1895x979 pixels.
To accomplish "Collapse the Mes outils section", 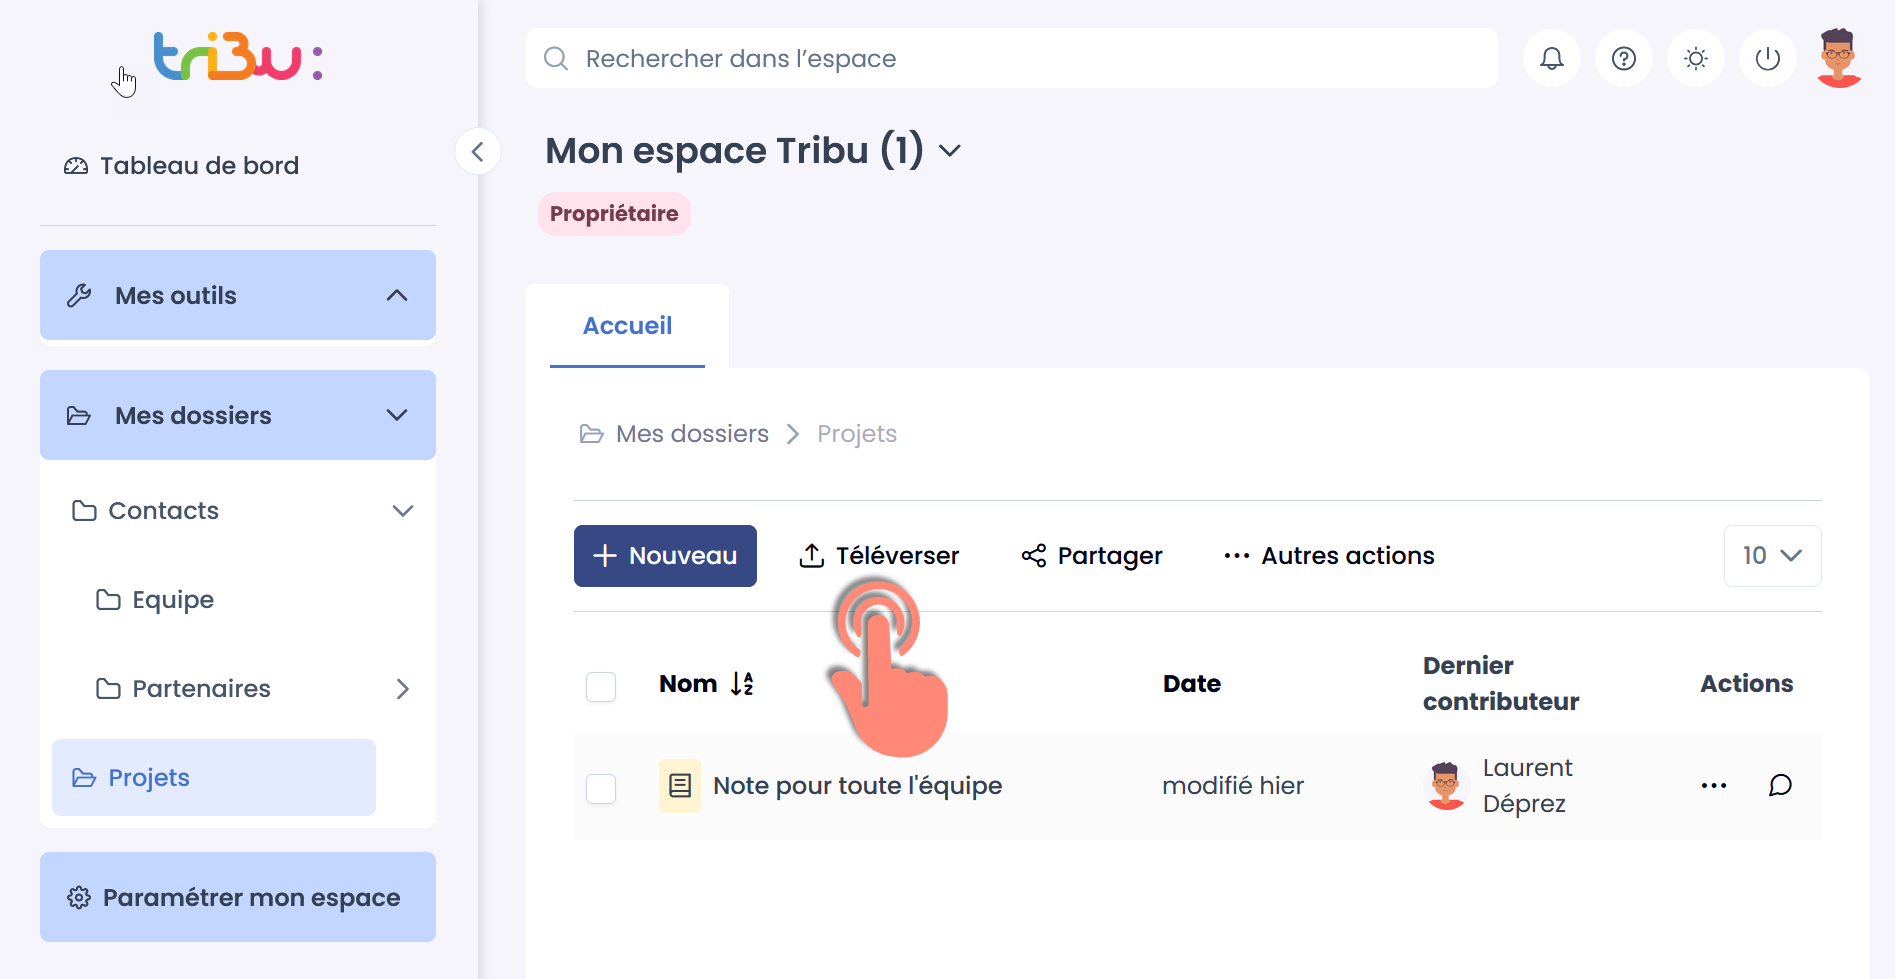I will 397,295.
